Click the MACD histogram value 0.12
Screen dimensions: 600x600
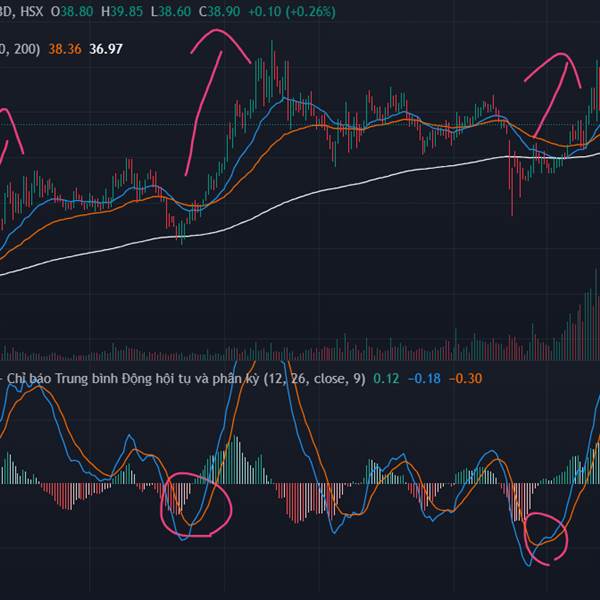[386, 378]
